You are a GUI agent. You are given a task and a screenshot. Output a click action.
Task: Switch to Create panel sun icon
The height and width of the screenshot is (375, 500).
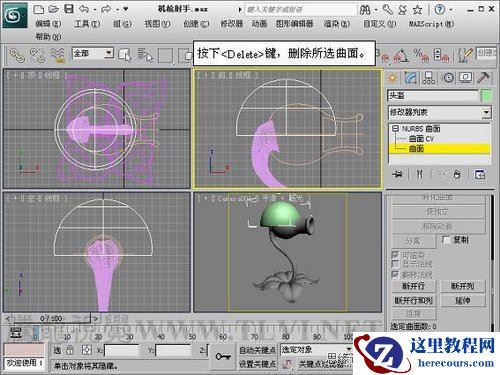tap(393, 78)
